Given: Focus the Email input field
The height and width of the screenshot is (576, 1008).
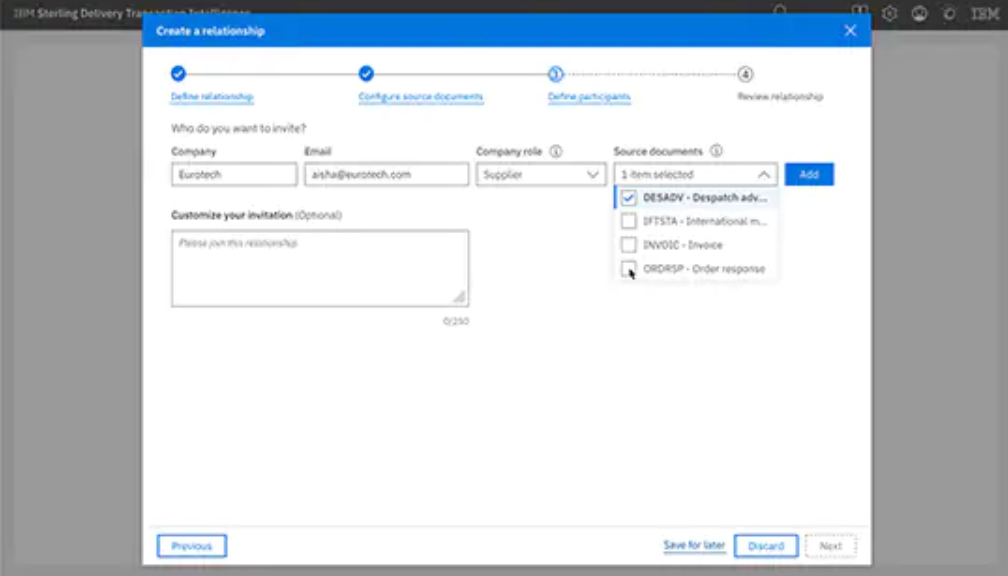Looking at the screenshot, I should 386,174.
